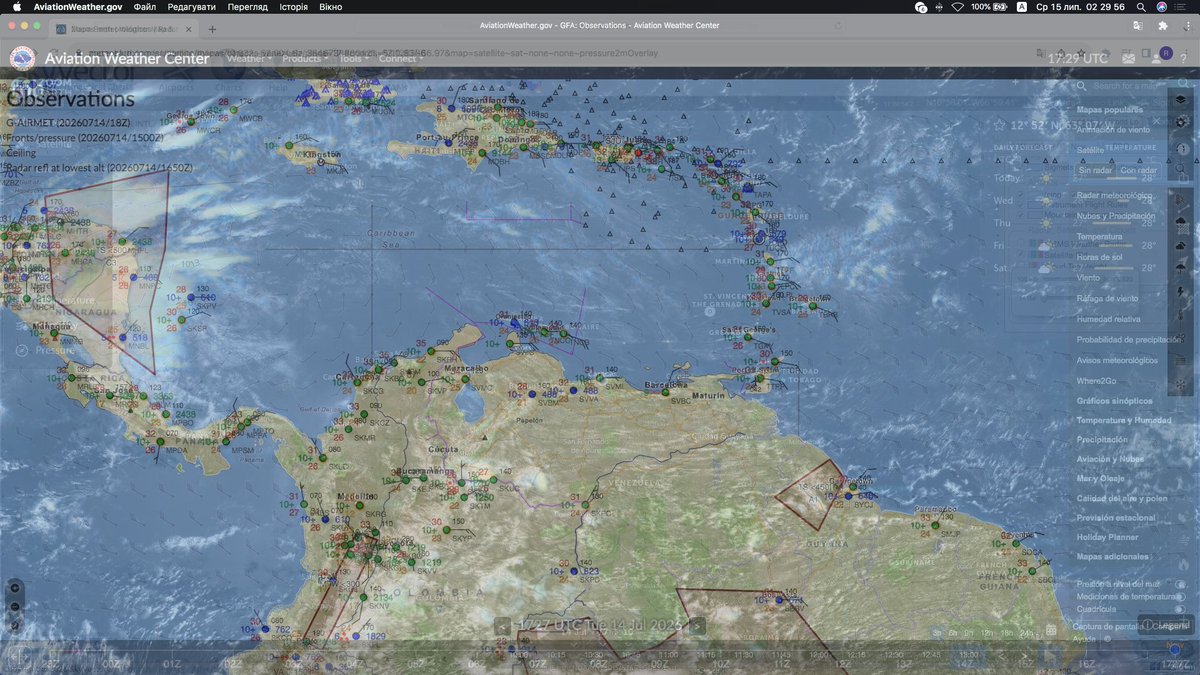Screen dimensions: 1200x675
Task: Open the Apple menu
Action: (x=16, y=6)
